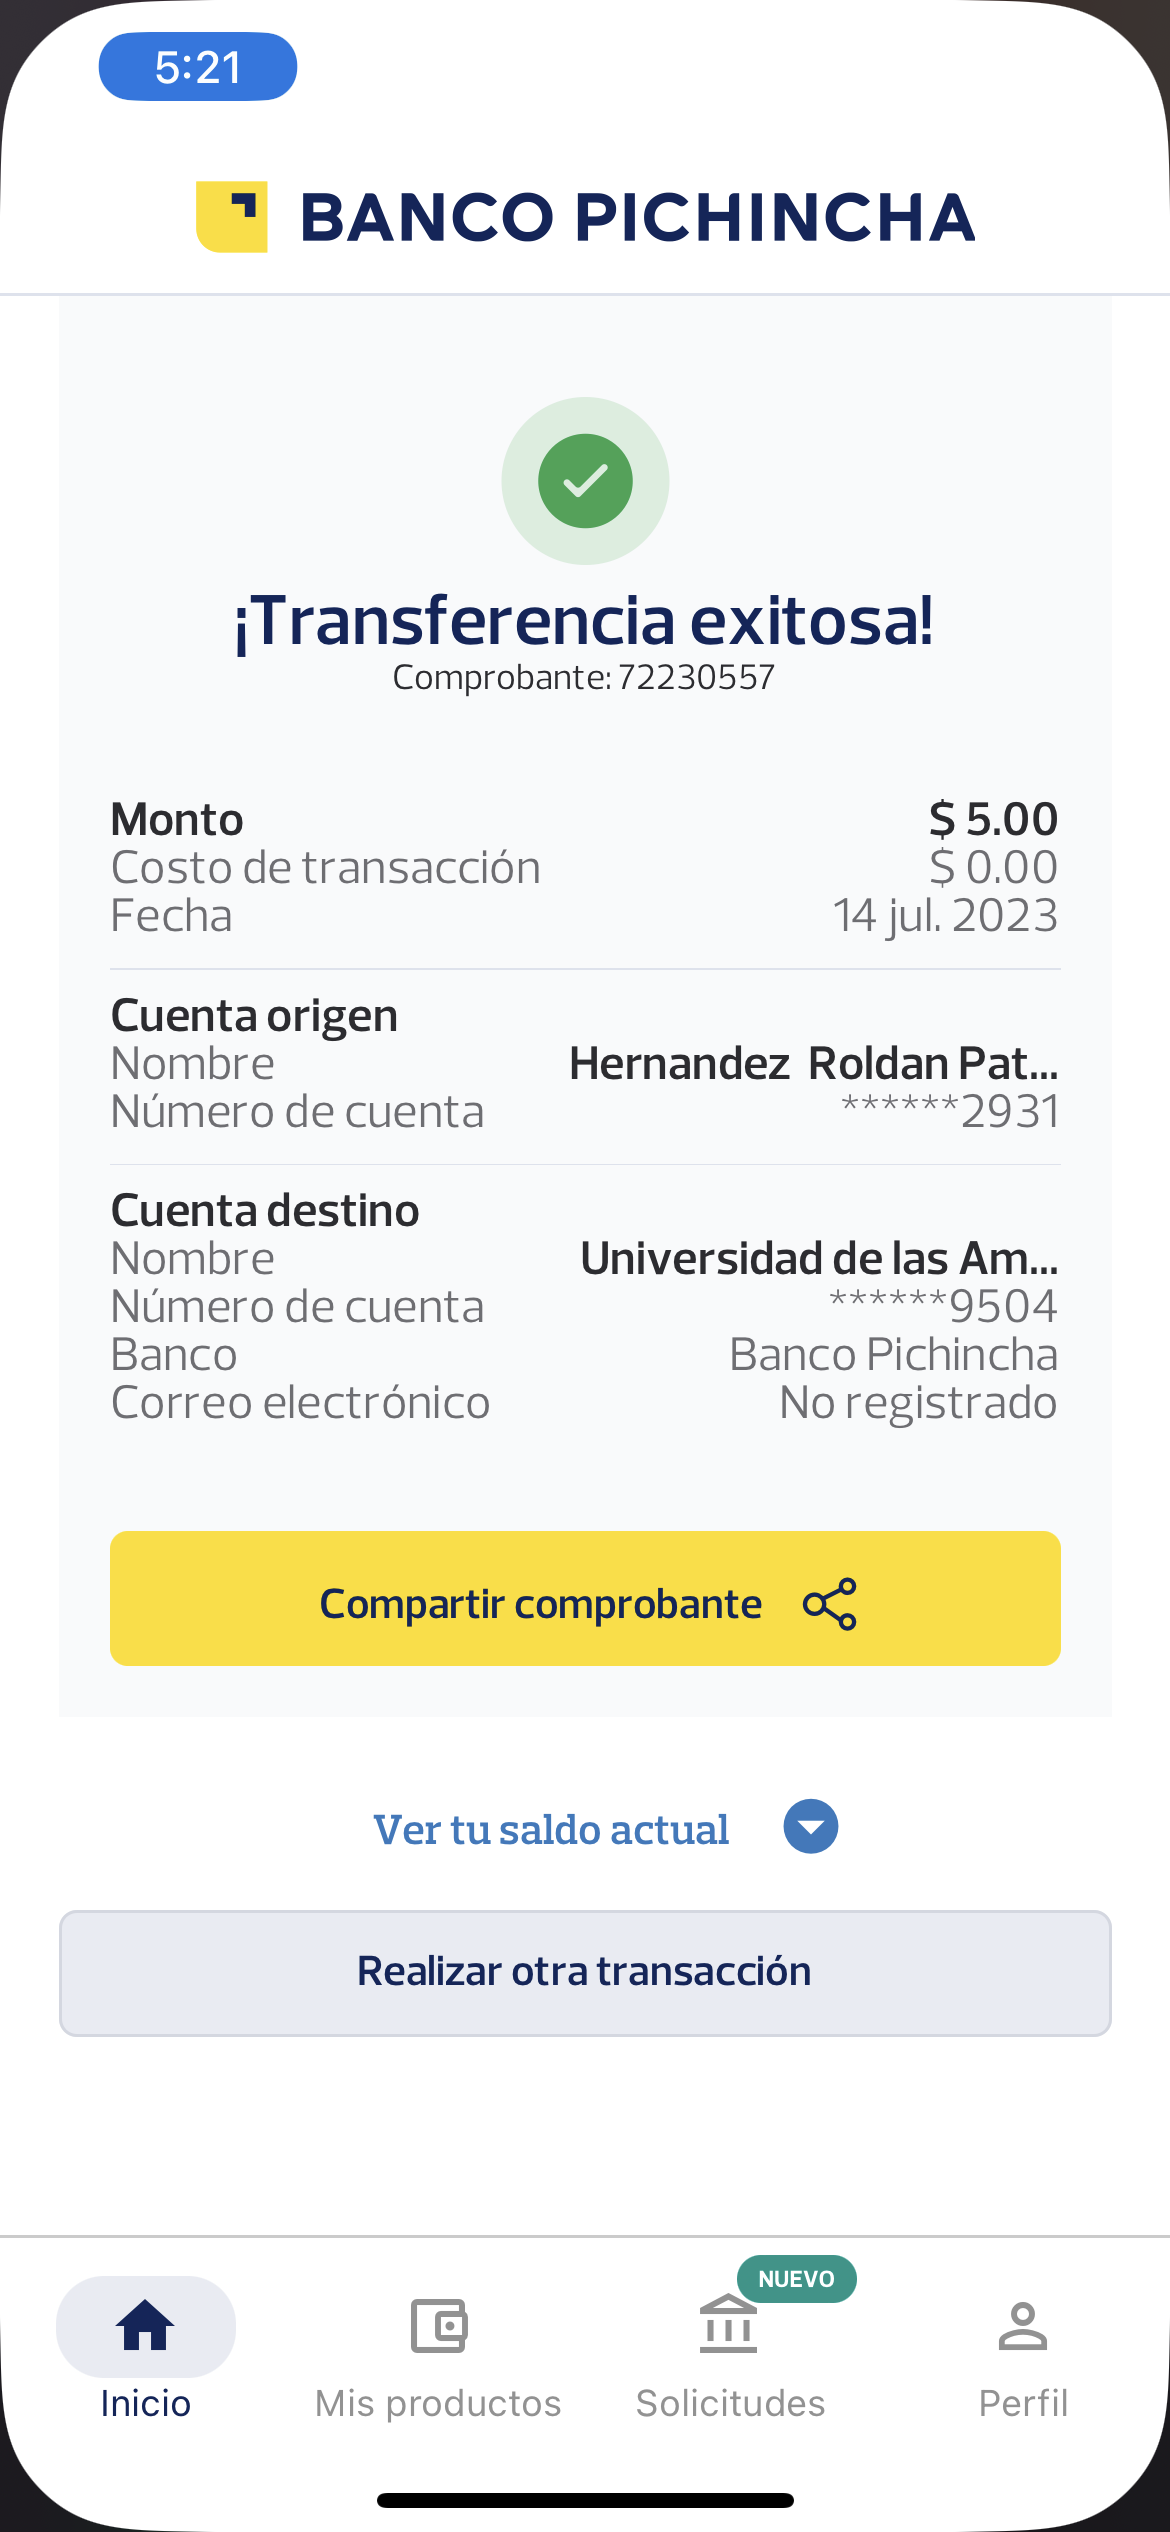Viewport: 1170px width, 2532px height.
Task: Tap the truncated name Hernandez Roldan Pat...
Action: (x=813, y=1063)
